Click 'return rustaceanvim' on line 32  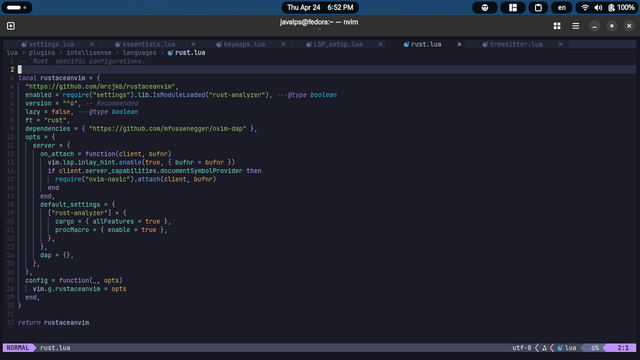(x=53, y=322)
